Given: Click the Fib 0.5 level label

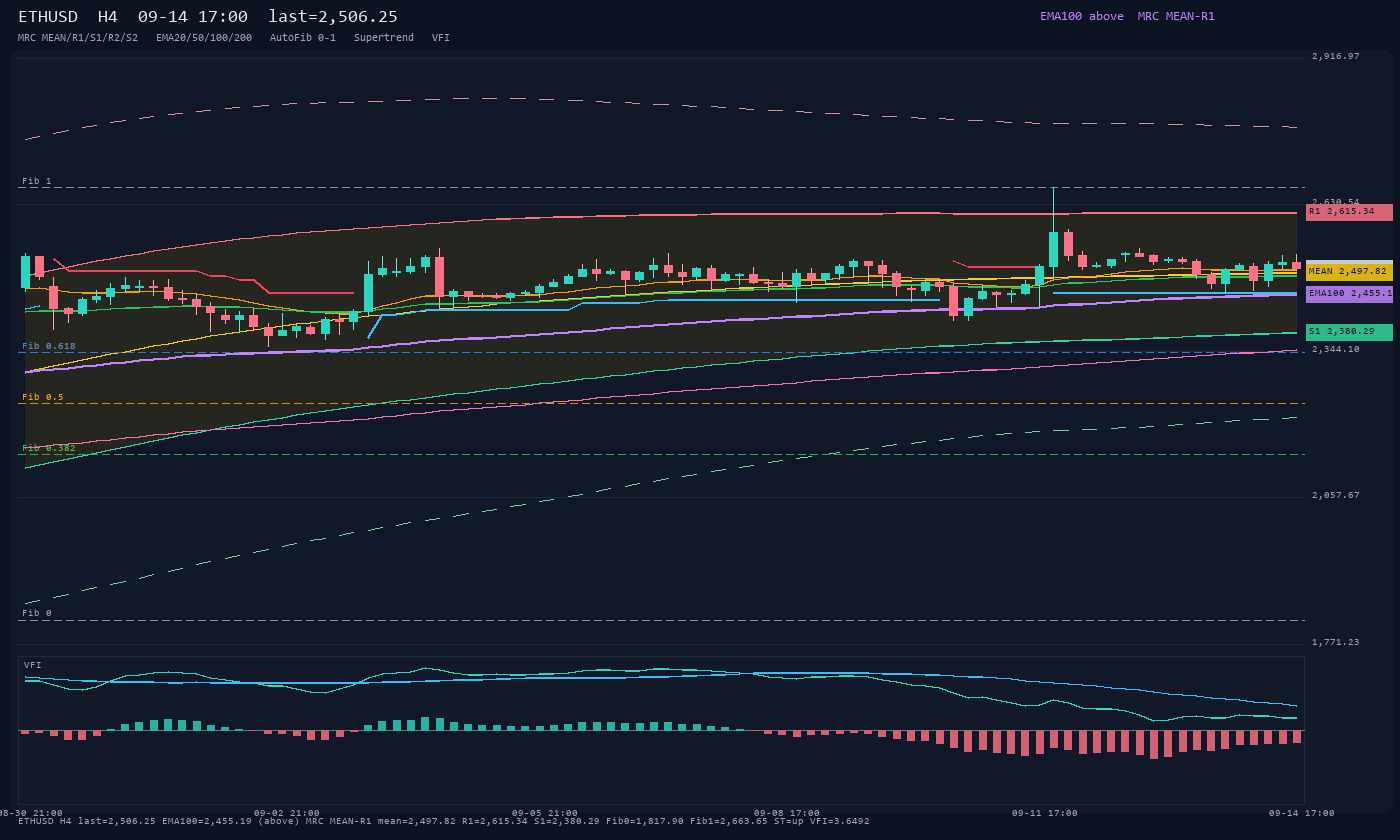Looking at the screenshot, I should tap(43, 397).
